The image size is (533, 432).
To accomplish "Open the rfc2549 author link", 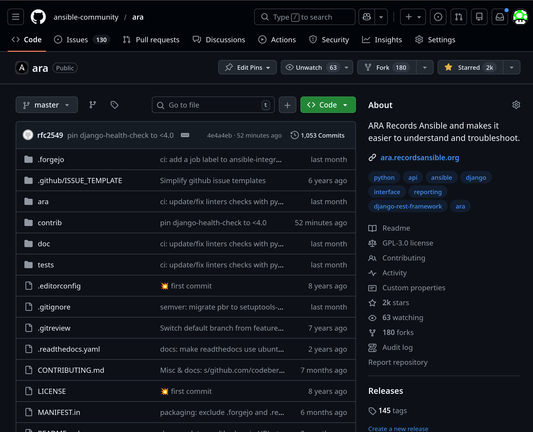I will click(50, 135).
